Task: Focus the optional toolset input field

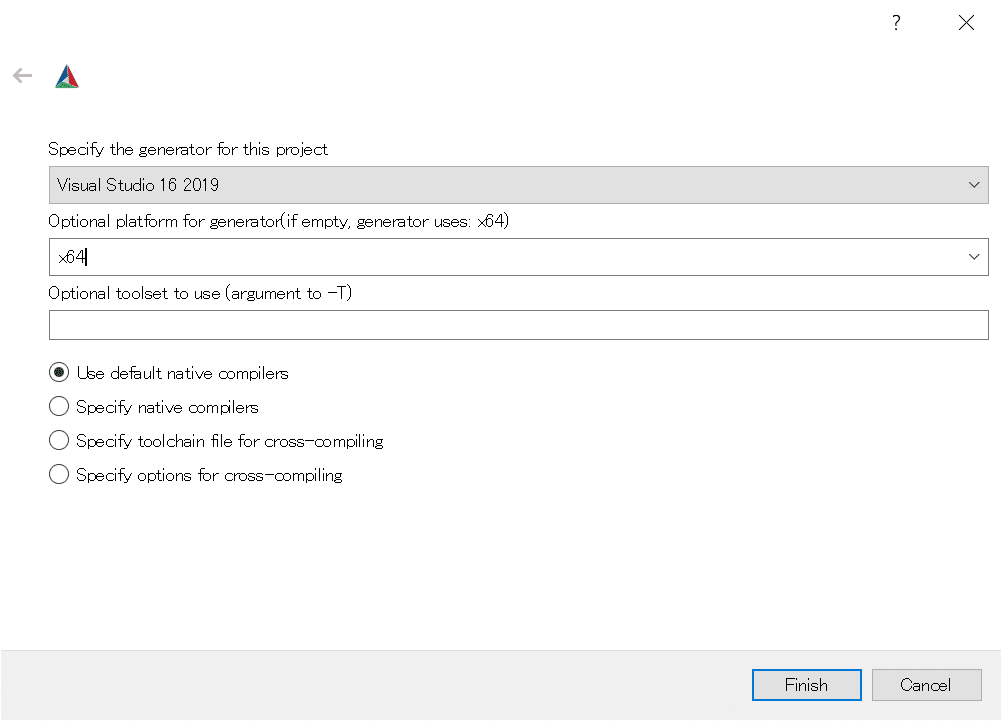Action: (x=518, y=325)
